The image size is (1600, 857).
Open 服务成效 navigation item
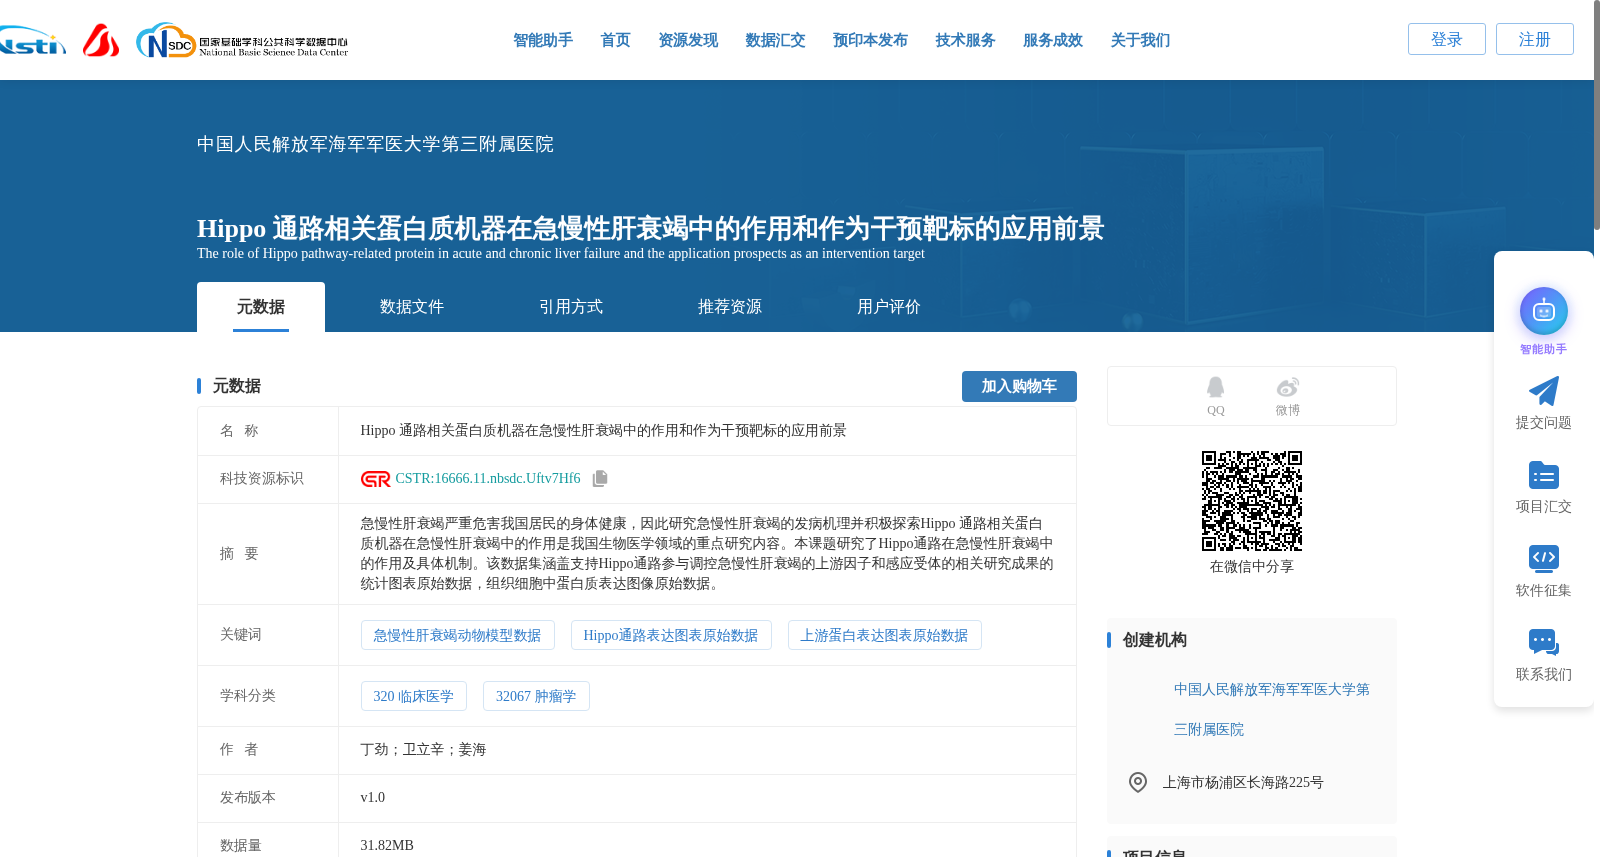[x=1052, y=40]
